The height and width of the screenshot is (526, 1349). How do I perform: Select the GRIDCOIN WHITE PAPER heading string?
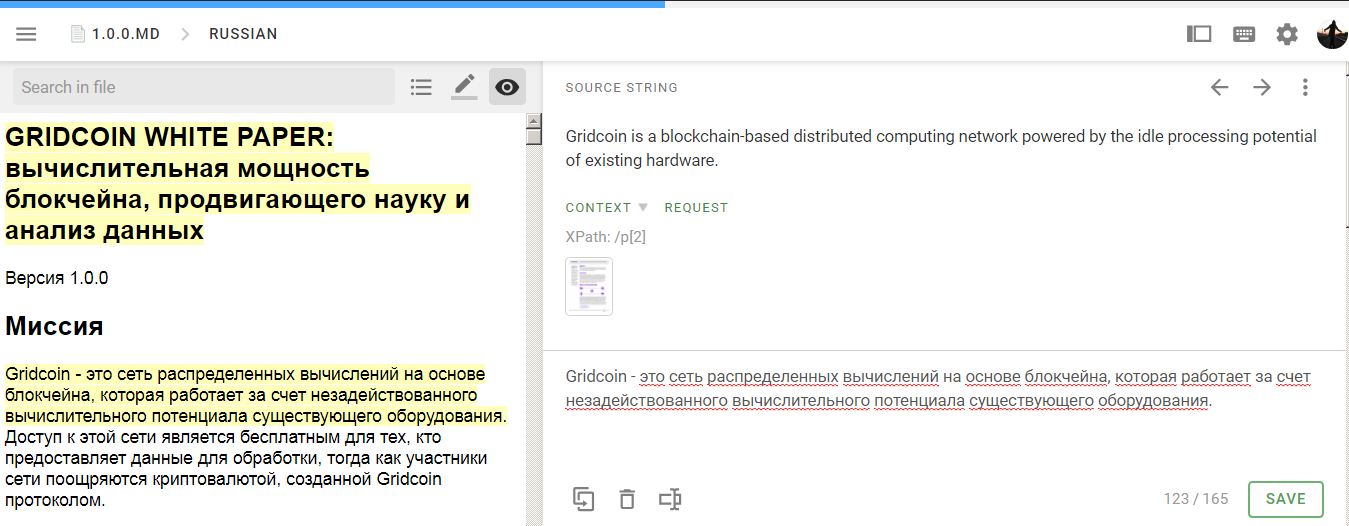(x=237, y=183)
